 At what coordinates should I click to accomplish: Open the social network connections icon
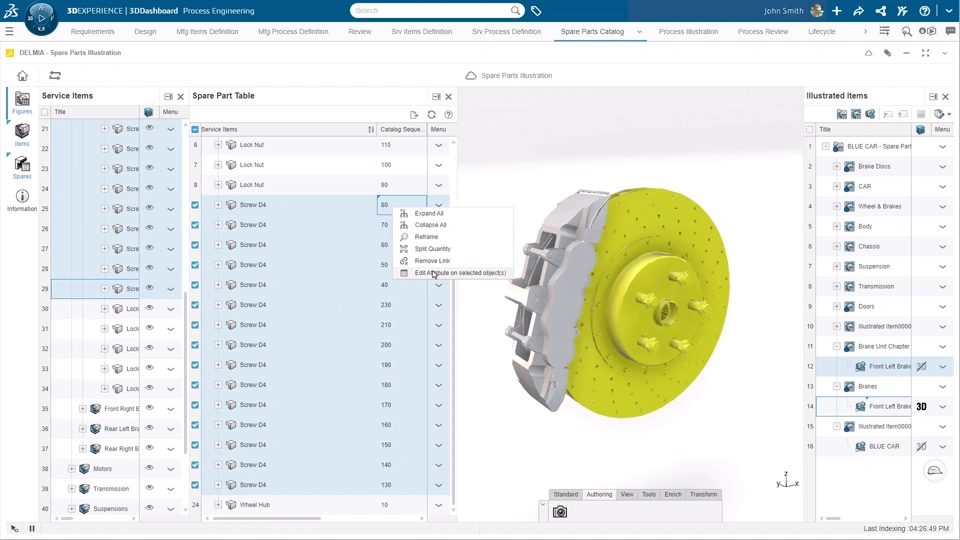click(880, 10)
